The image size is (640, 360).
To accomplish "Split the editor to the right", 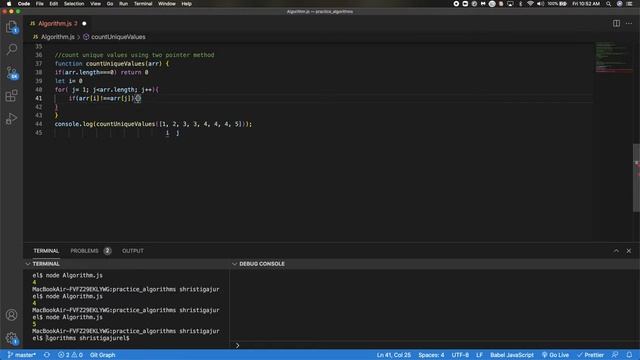I will pos(616,23).
